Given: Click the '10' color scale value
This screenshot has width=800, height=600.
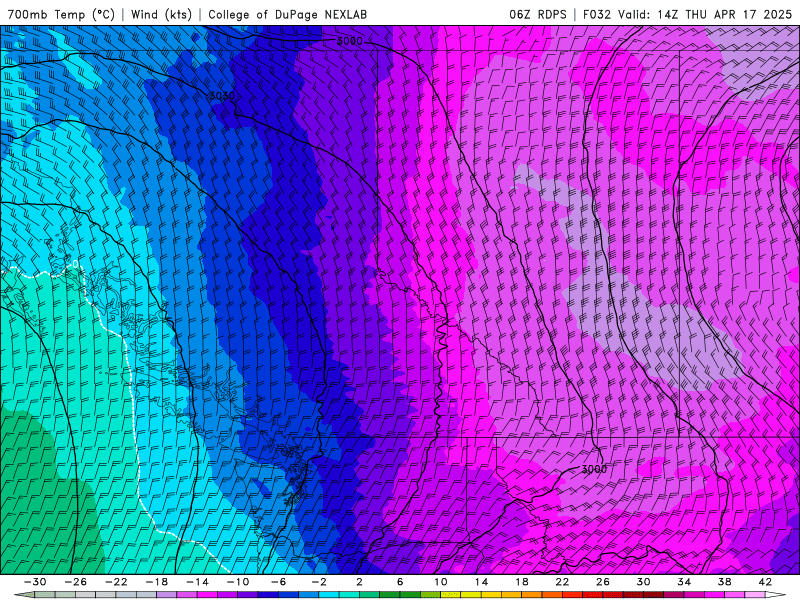Looking at the screenshot, I should (x=441, y=582).
